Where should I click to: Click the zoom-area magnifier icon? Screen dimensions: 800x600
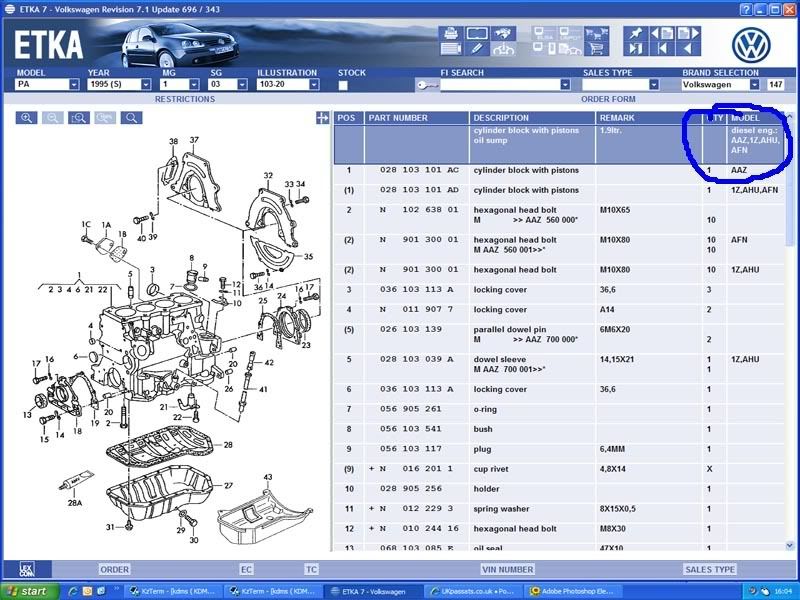tap(79, 118)
